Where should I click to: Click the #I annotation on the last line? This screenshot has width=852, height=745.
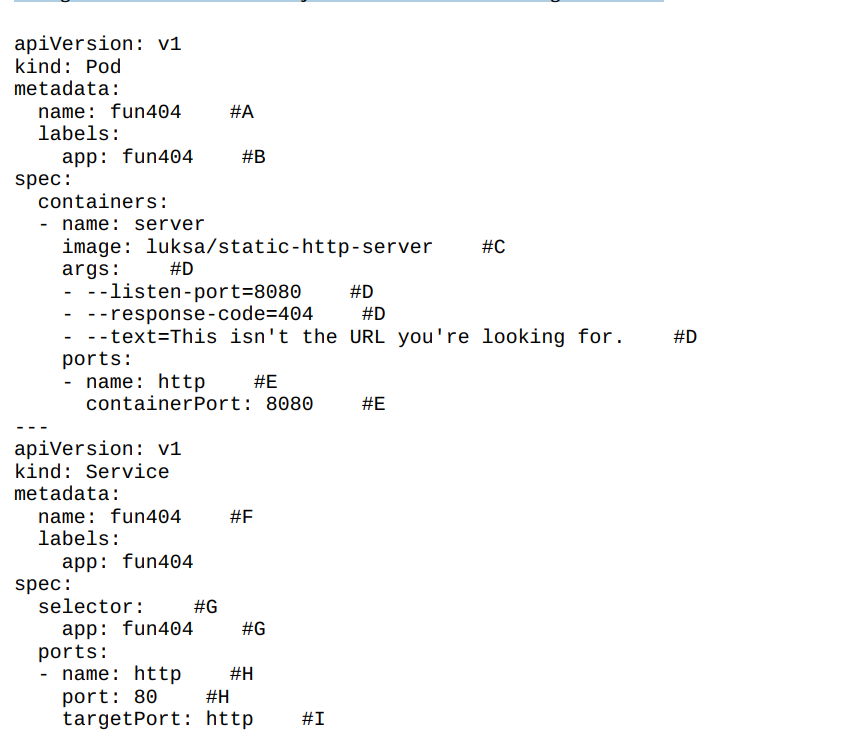[x=313, y=719]
